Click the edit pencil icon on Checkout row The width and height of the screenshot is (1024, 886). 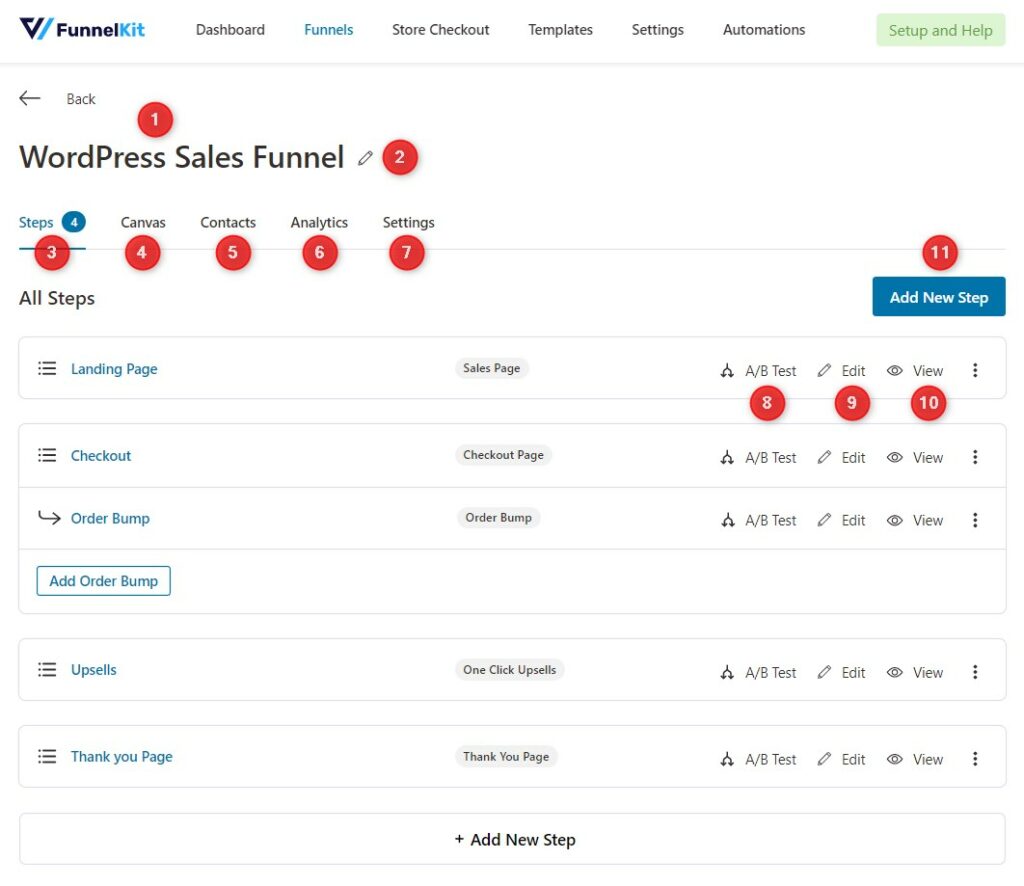pos(824,457)
